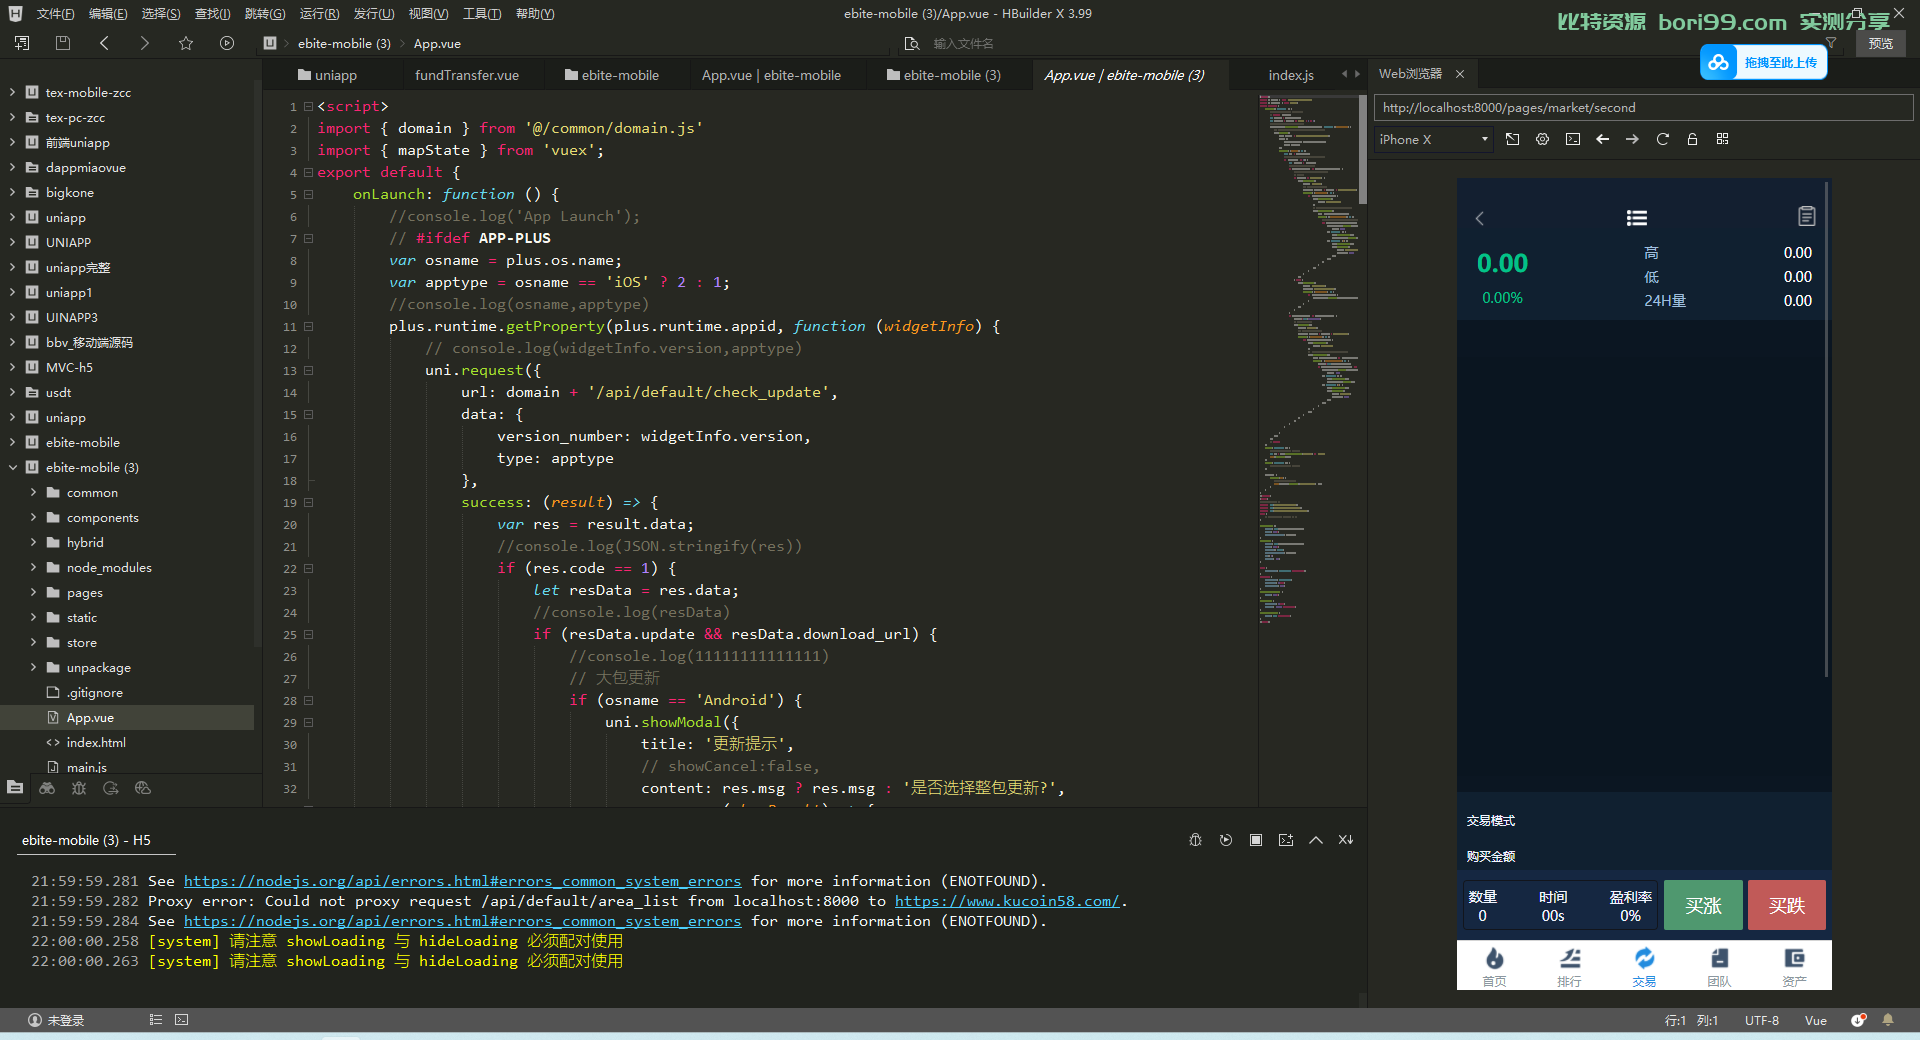Collapse the console panel with the up chevron
Screen dimensions: 1920x1040
click(1316, 840)
